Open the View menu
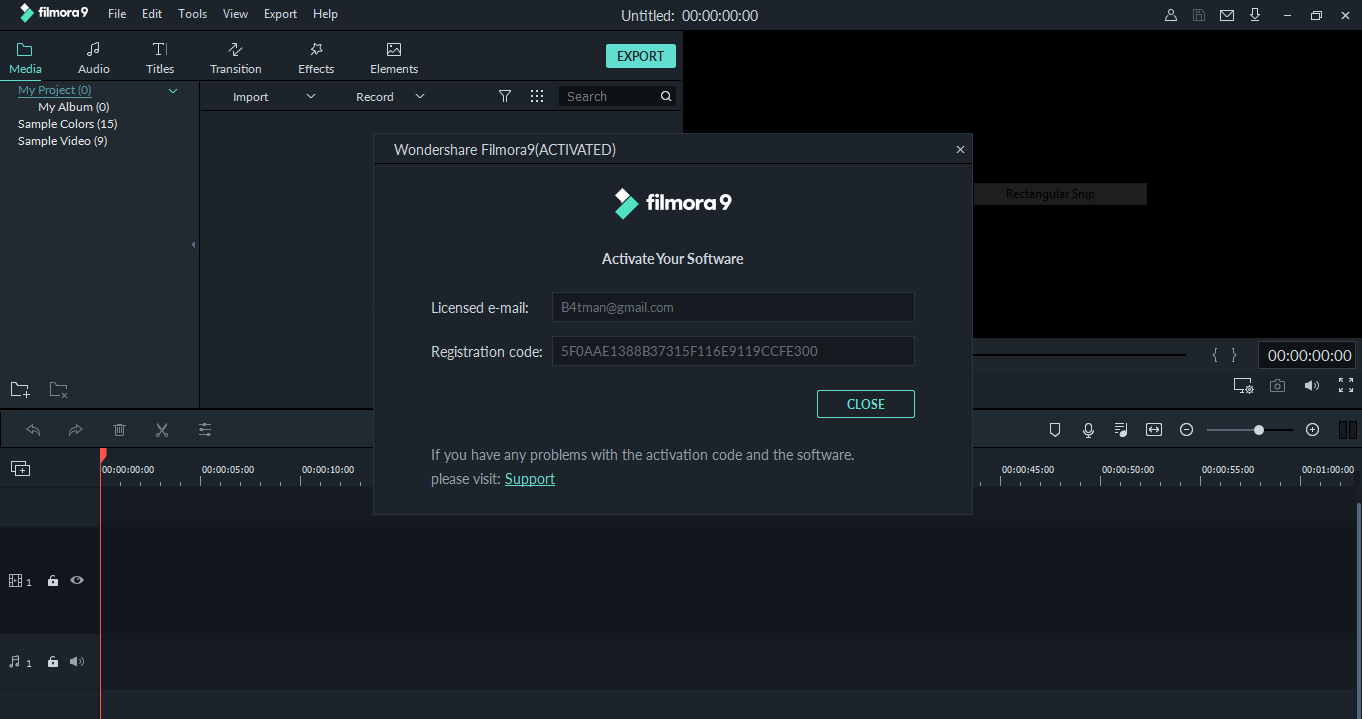This screenshot has width=1362, height=719. (236, 14)
